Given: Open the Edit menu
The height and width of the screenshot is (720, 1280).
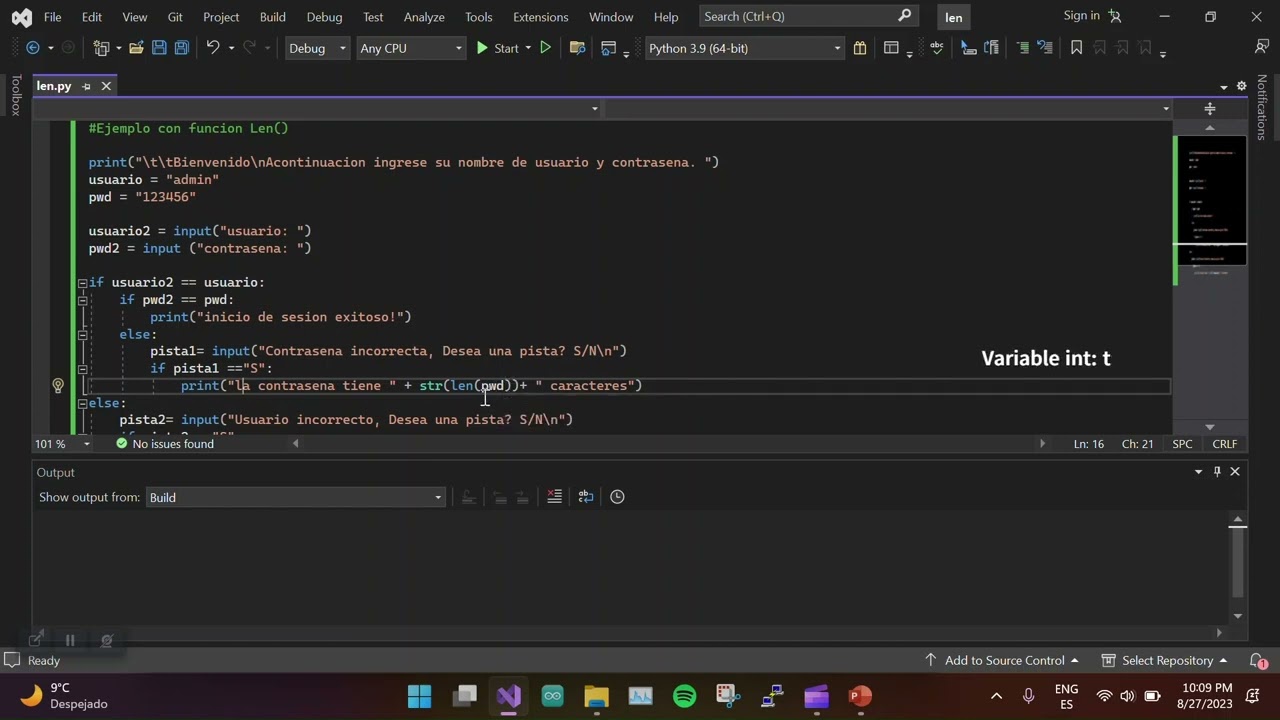Looking at the screenshot, I should pos(91,17).
